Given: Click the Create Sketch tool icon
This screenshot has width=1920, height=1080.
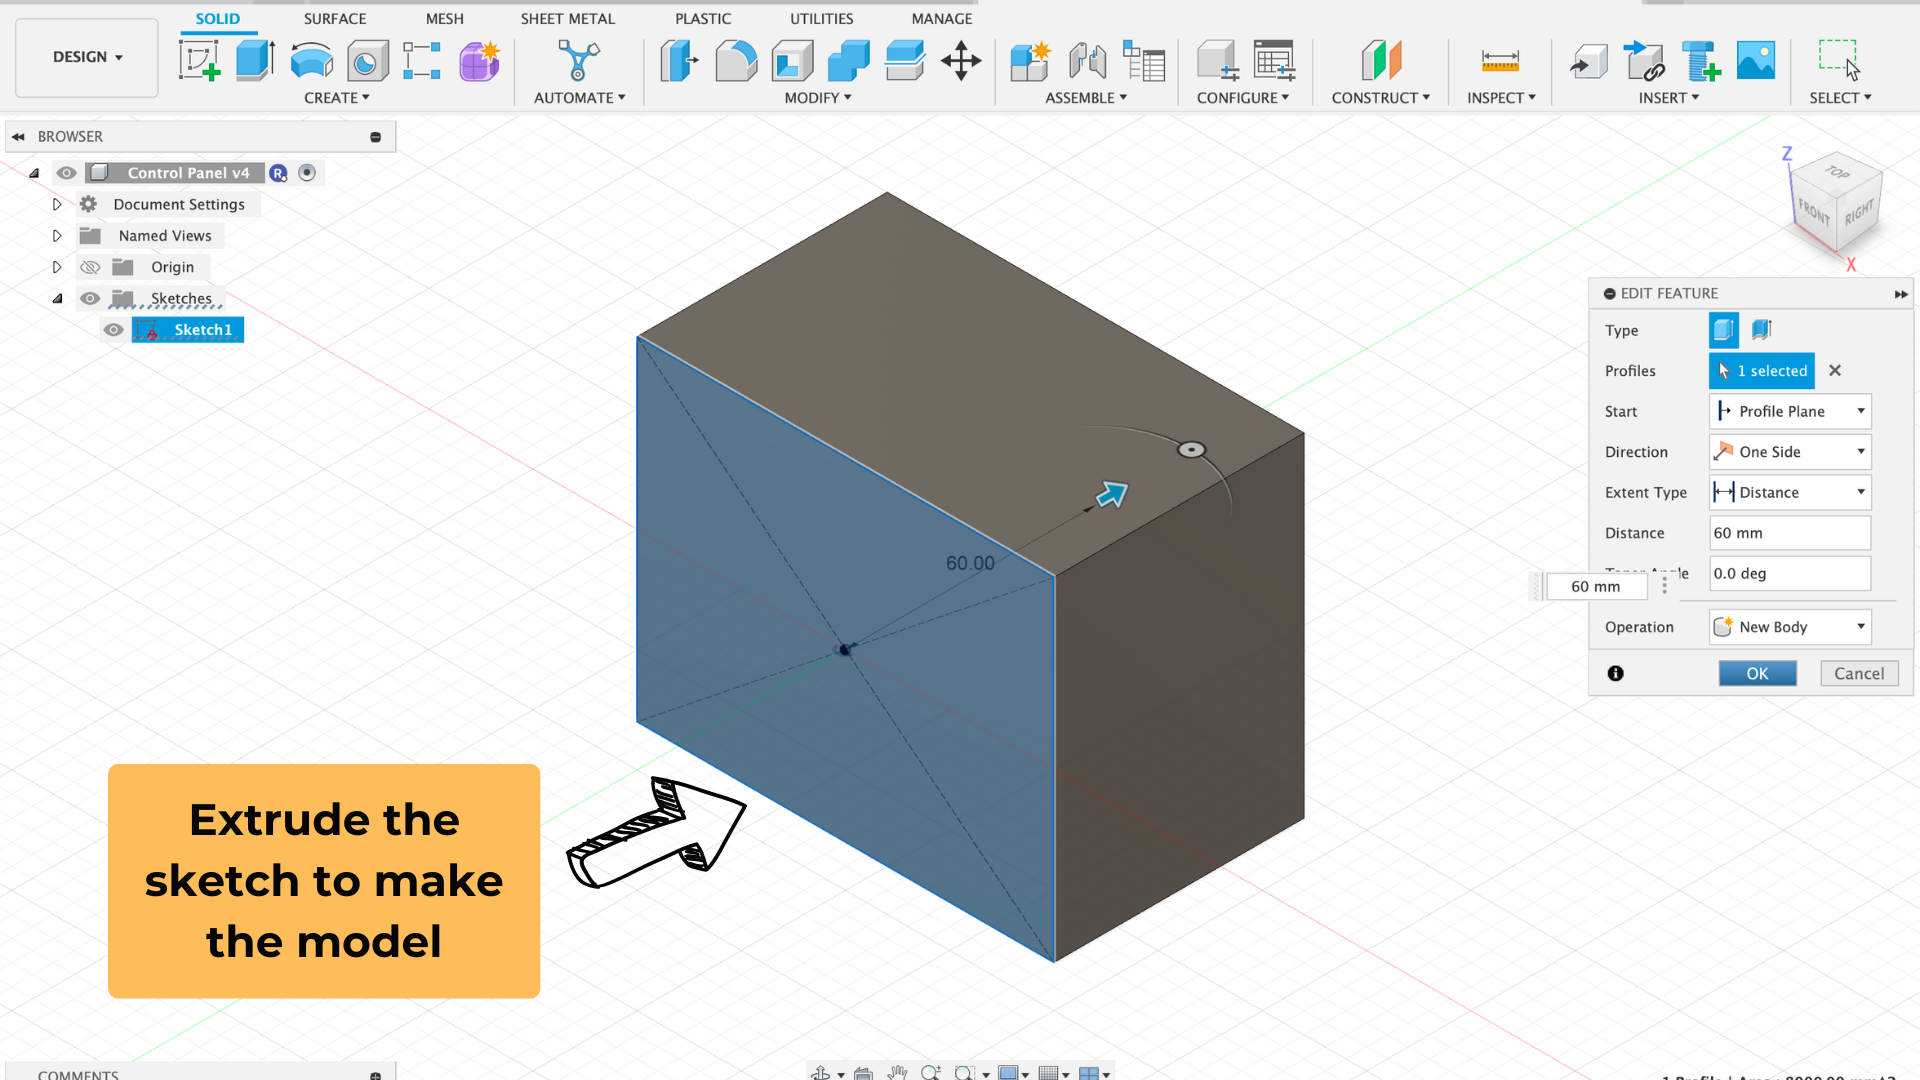Looking at the screenshot, I should pos(199,61).
